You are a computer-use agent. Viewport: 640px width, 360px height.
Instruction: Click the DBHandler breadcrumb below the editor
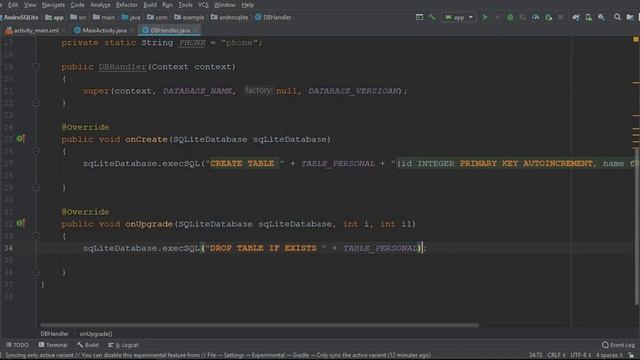tap(54, 334)
